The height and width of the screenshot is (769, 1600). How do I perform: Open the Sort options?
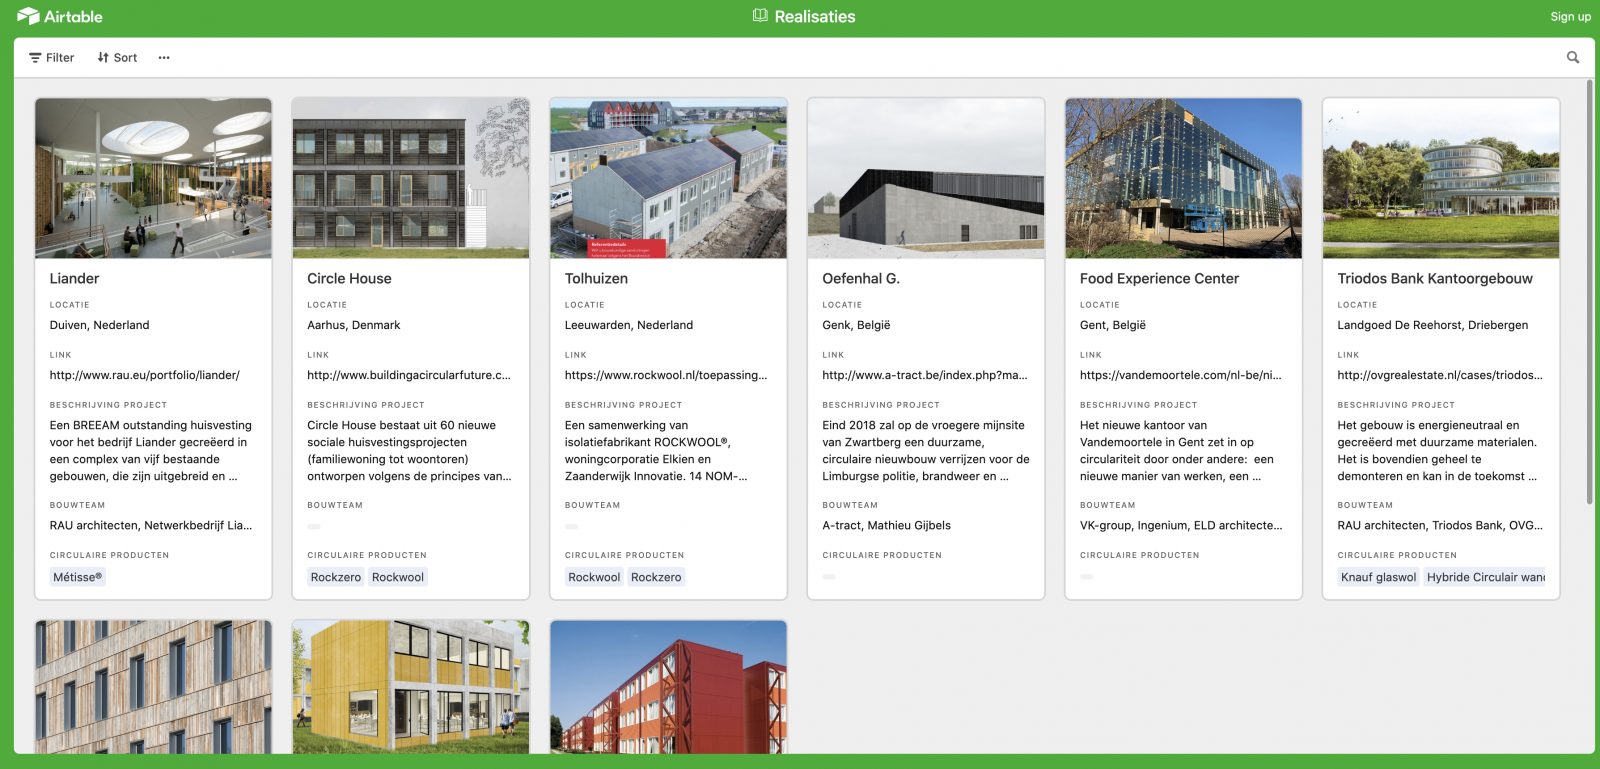[117, 57]
